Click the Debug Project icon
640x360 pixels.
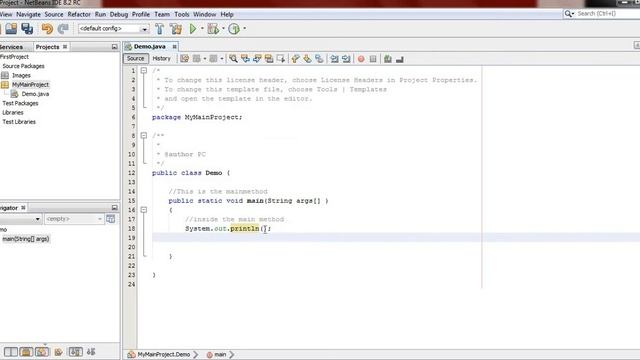tap(213, 29)
